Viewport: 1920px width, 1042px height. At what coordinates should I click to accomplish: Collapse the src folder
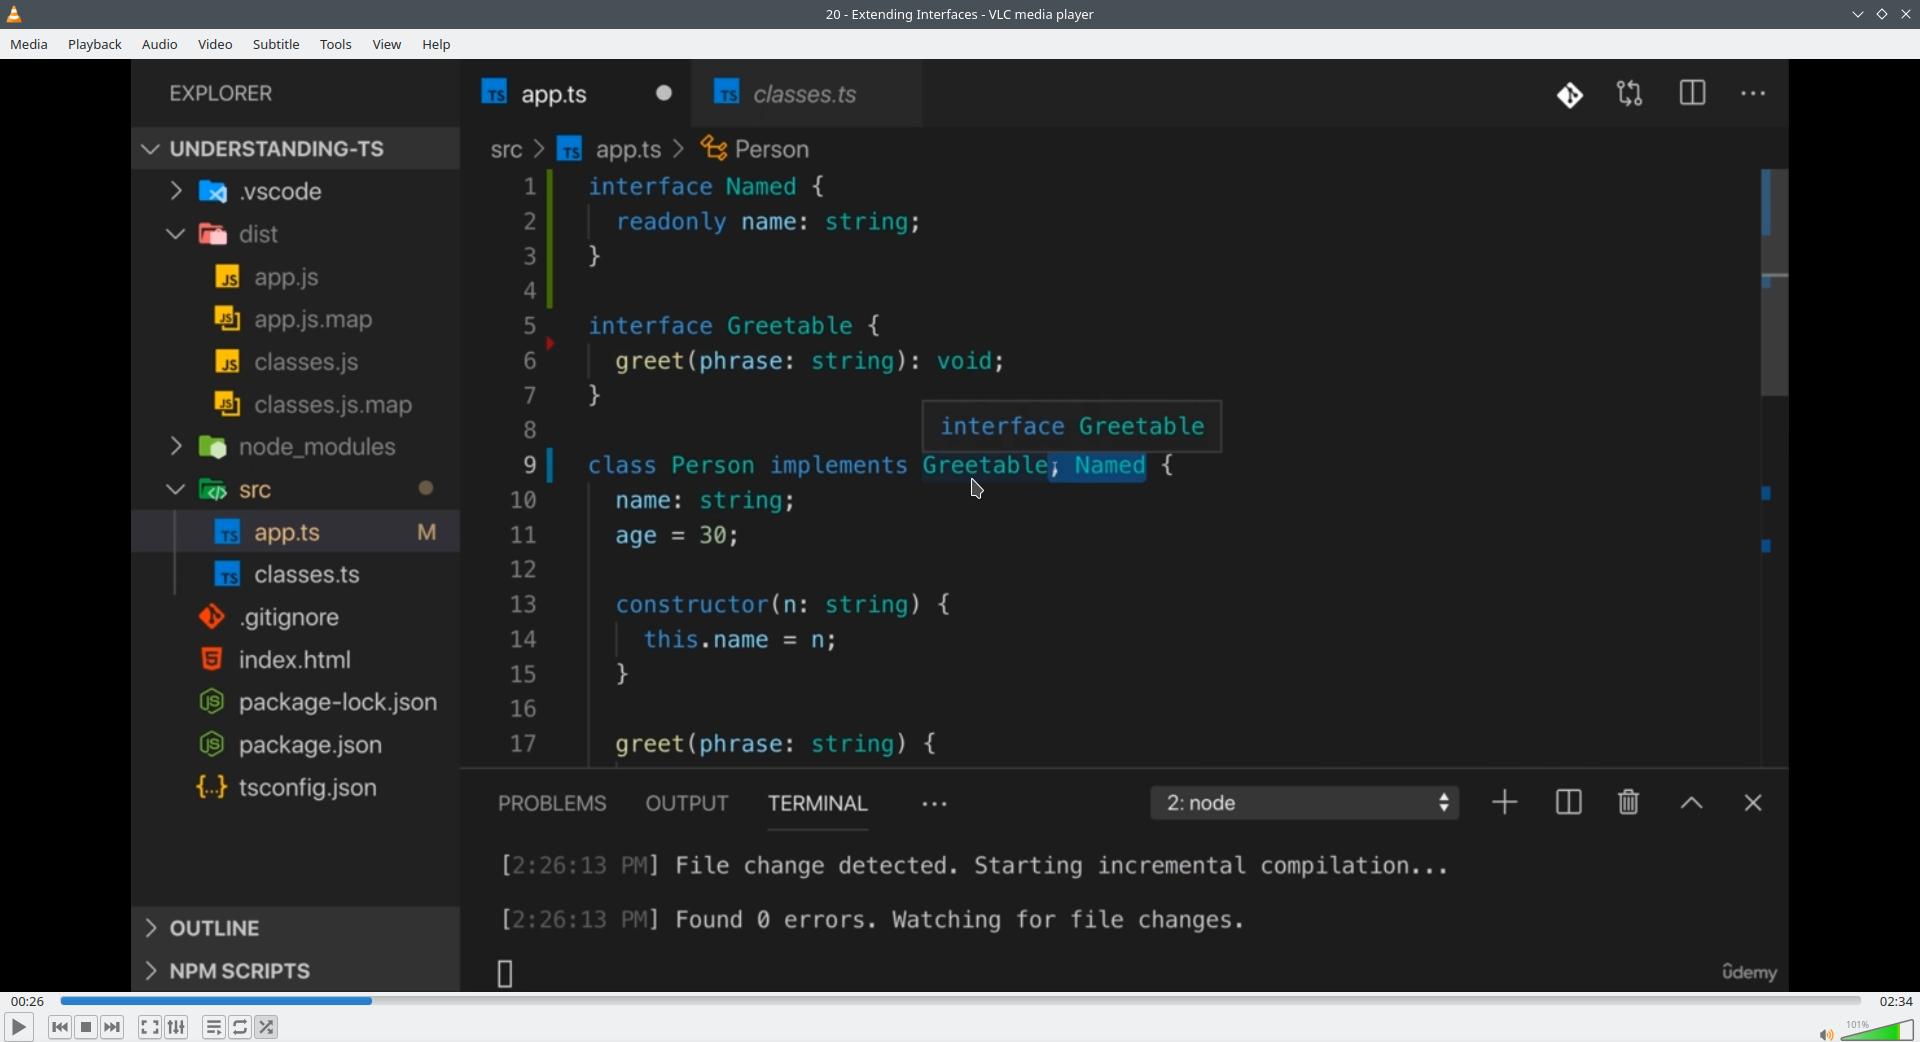coord(296,490)
